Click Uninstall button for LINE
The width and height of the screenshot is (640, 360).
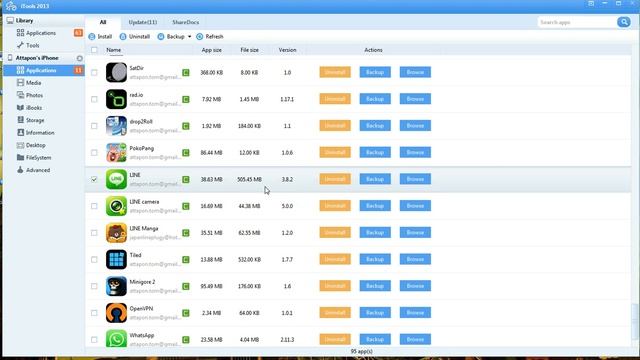pyautogui.click(x=335, y=179)
